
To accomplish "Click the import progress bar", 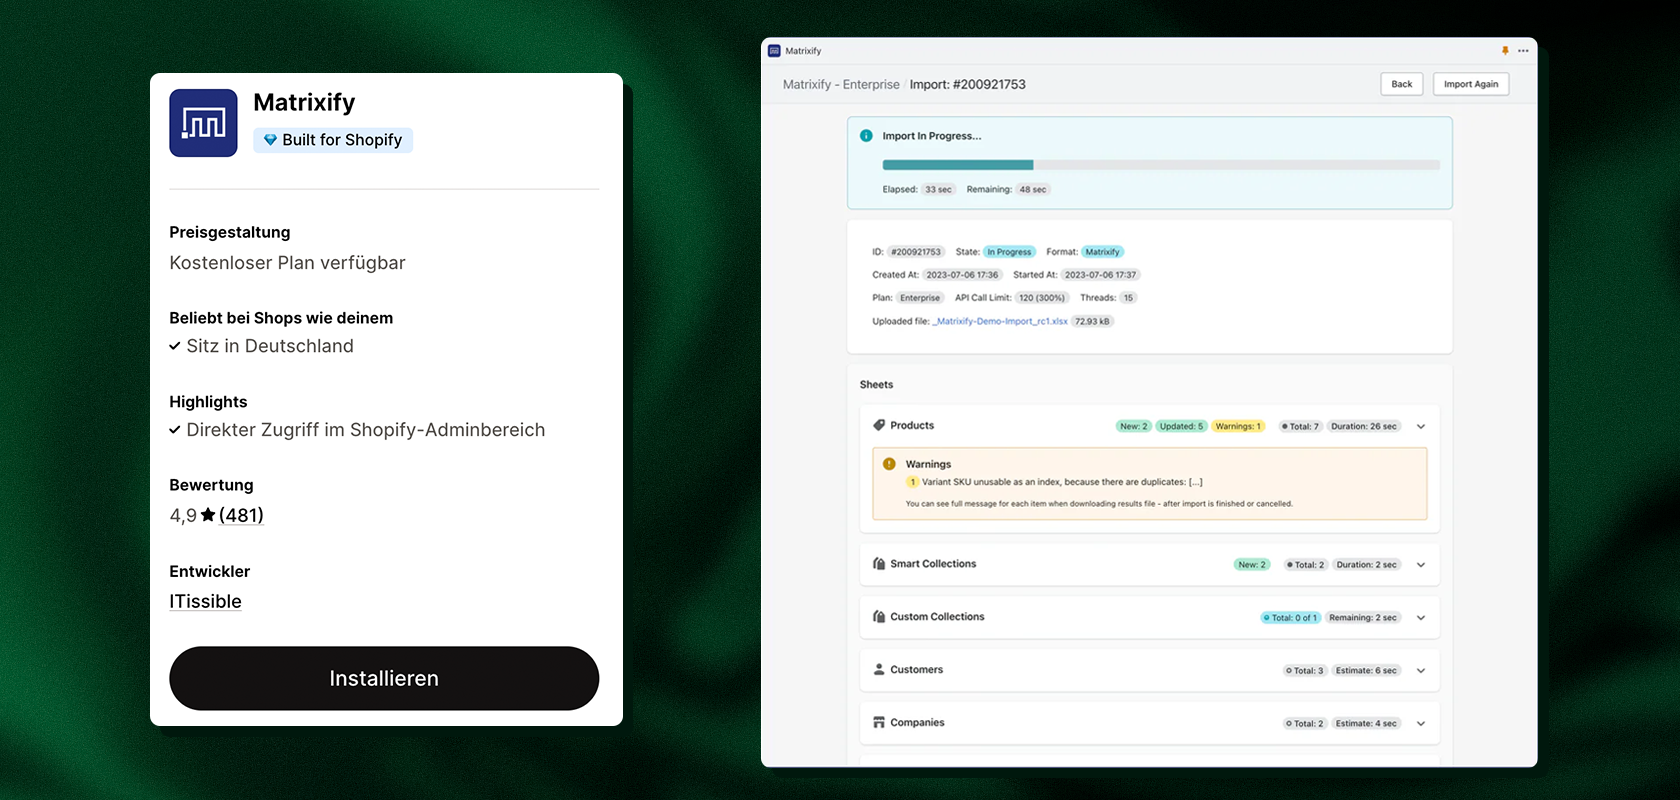I will tap(1161, 165).
